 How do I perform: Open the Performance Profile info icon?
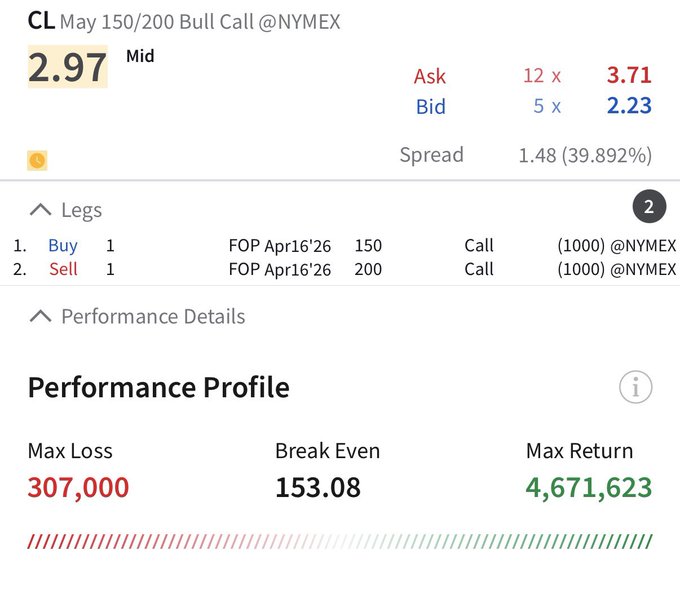(635, 387)
